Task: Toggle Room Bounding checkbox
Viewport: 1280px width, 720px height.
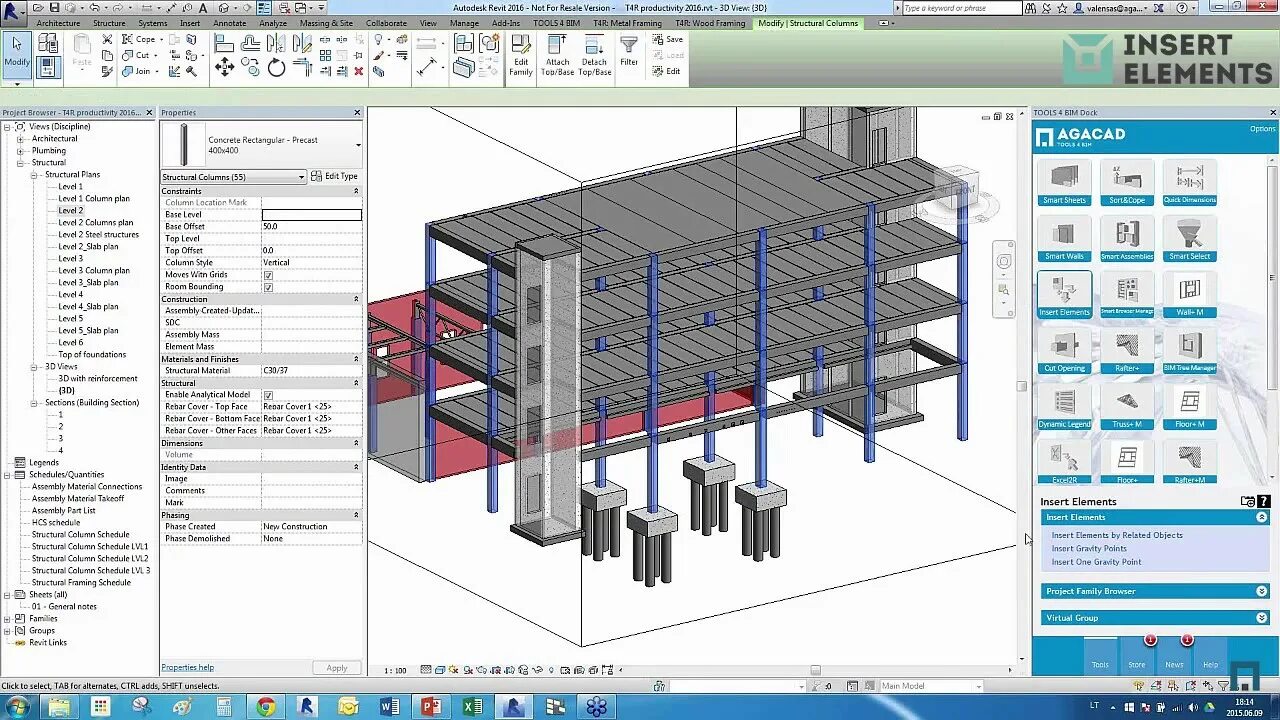Action: [268, 287]
